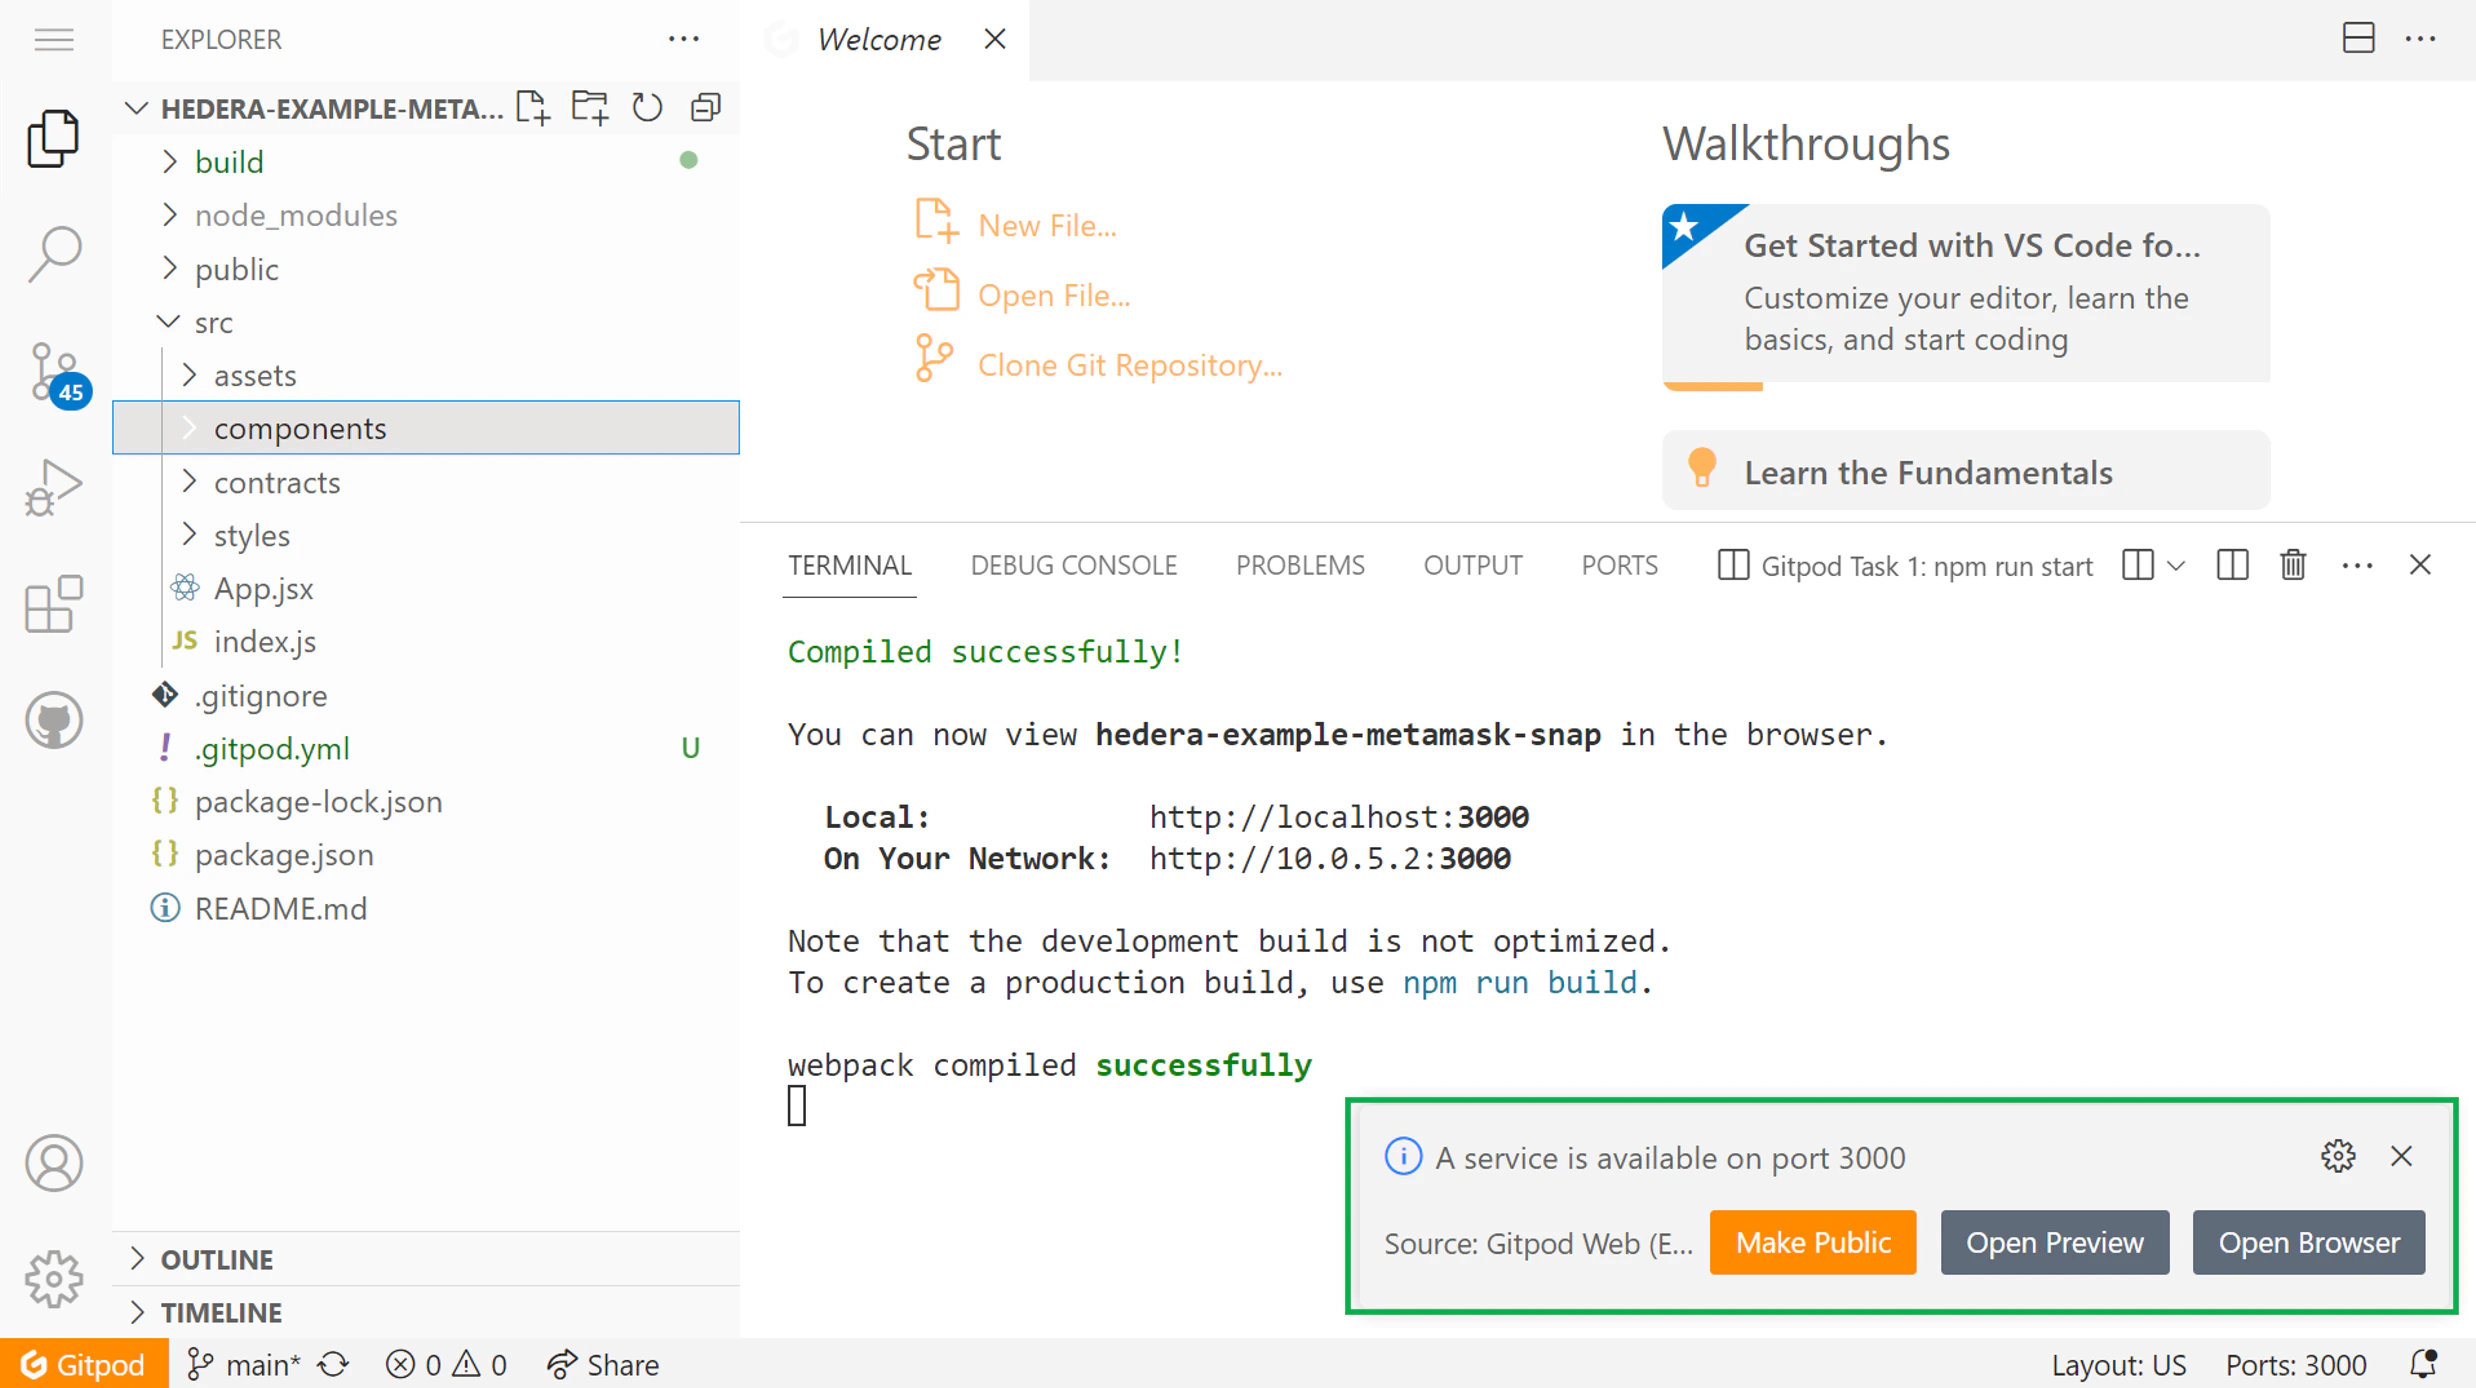Screen dimensions: 2476x1388
Task: Switch to the PORTS tab
Action: (x=1619, y=566)
